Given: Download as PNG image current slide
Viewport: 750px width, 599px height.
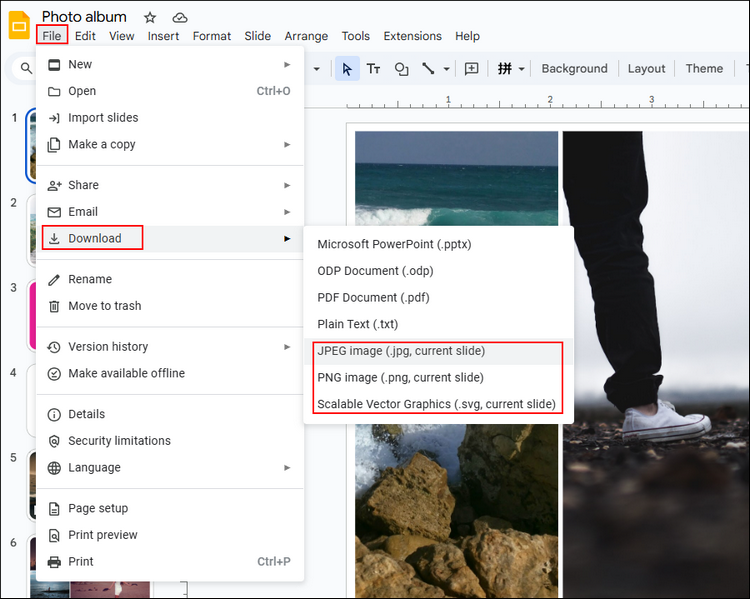Looking at the screenshot, I should 439,378.
